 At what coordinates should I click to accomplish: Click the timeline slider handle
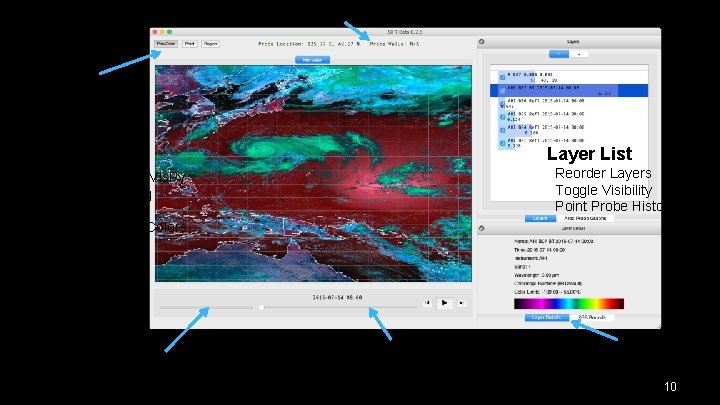click(x=261, y=308)
